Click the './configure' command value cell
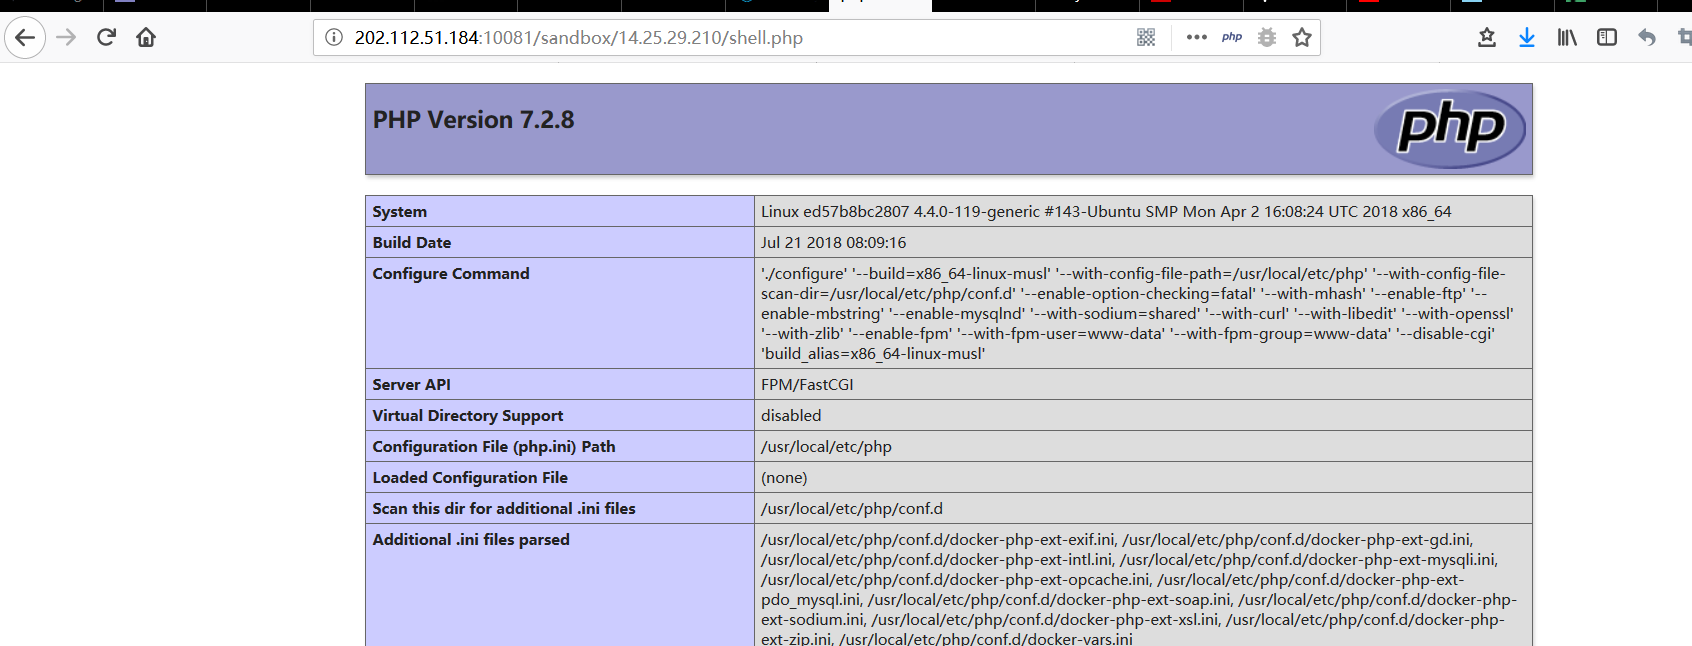Image resolution: width=1692 pixels, height=646 pixels. (x=1143, y=313)
